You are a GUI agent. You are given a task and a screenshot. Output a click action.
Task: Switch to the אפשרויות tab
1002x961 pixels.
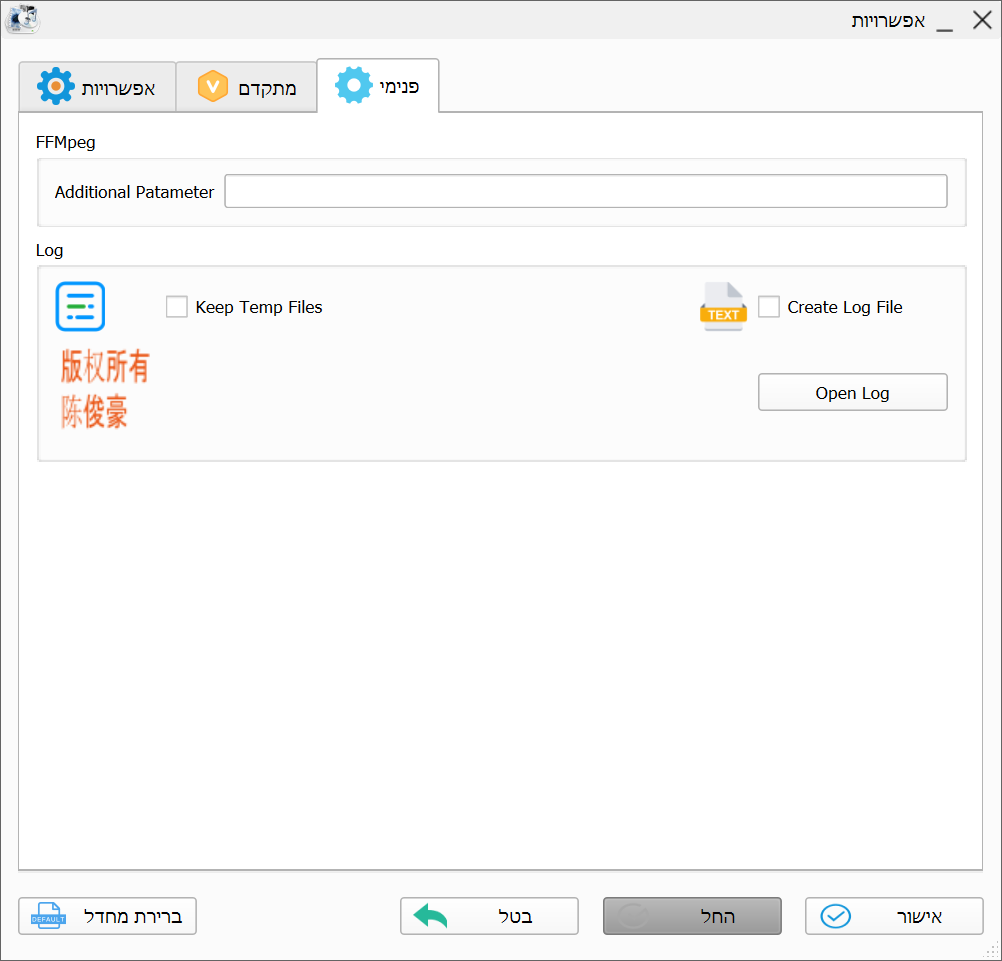(97, 87)
